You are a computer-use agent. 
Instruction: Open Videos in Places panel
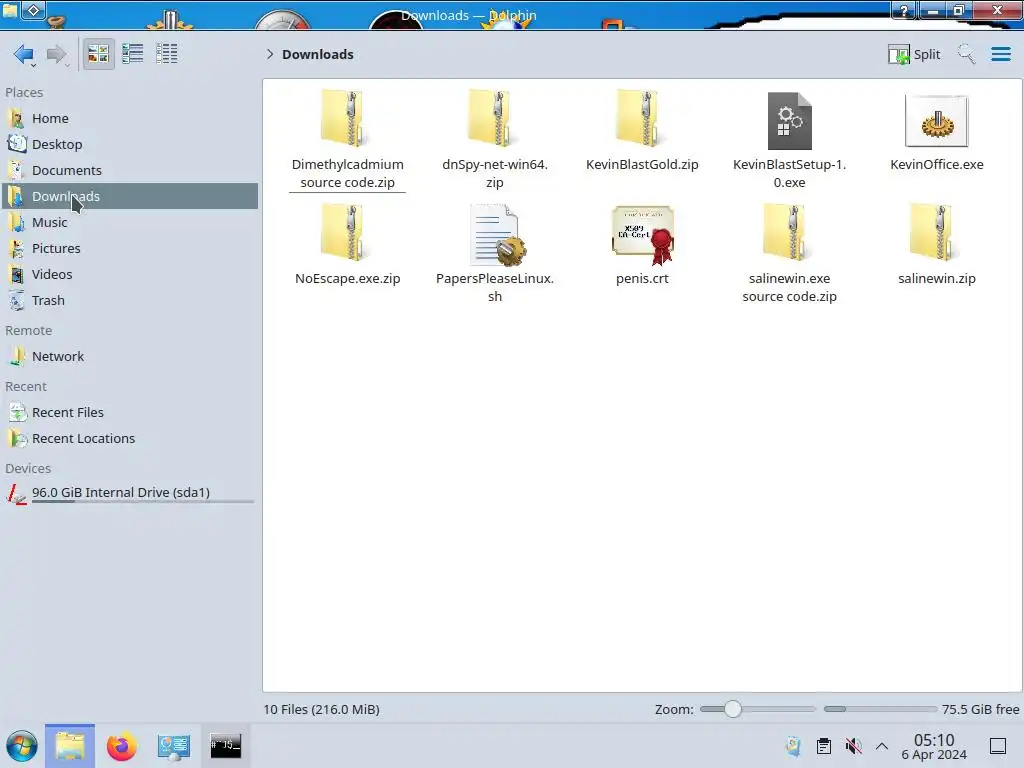click(x=129, y=275)
